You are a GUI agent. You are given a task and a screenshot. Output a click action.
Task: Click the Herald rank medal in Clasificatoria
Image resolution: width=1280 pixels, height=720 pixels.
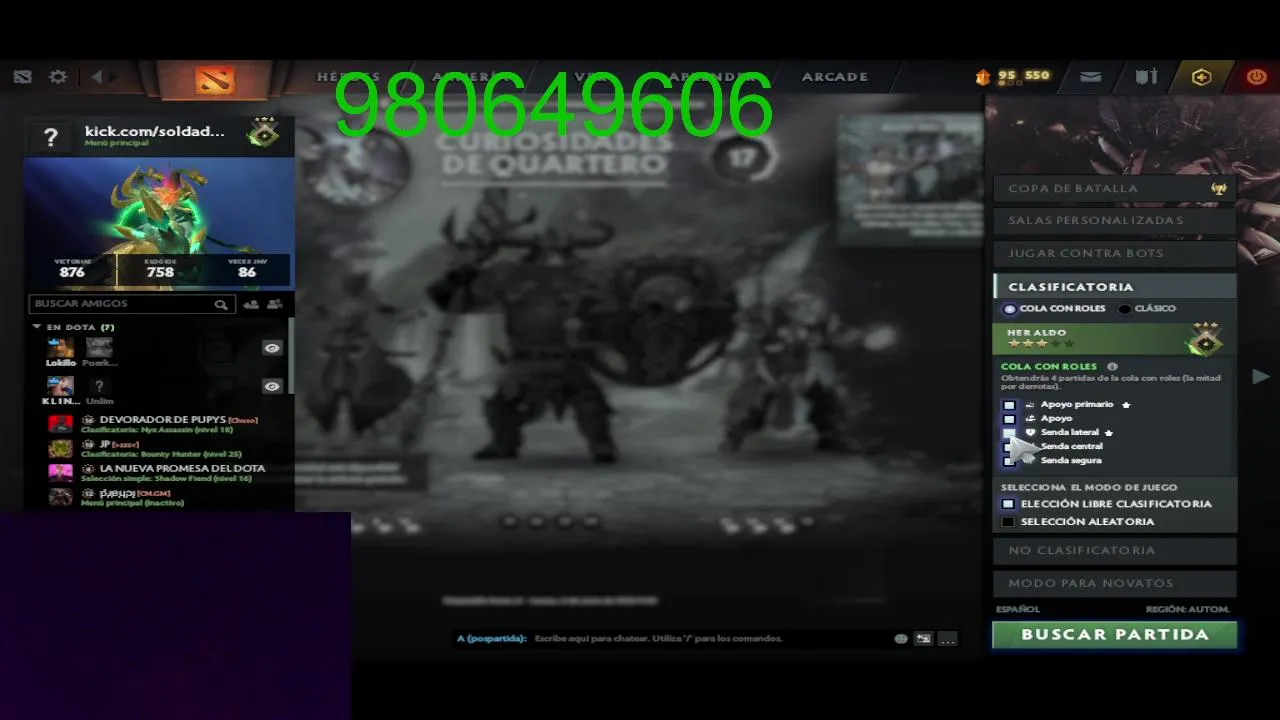(1205, 340)
